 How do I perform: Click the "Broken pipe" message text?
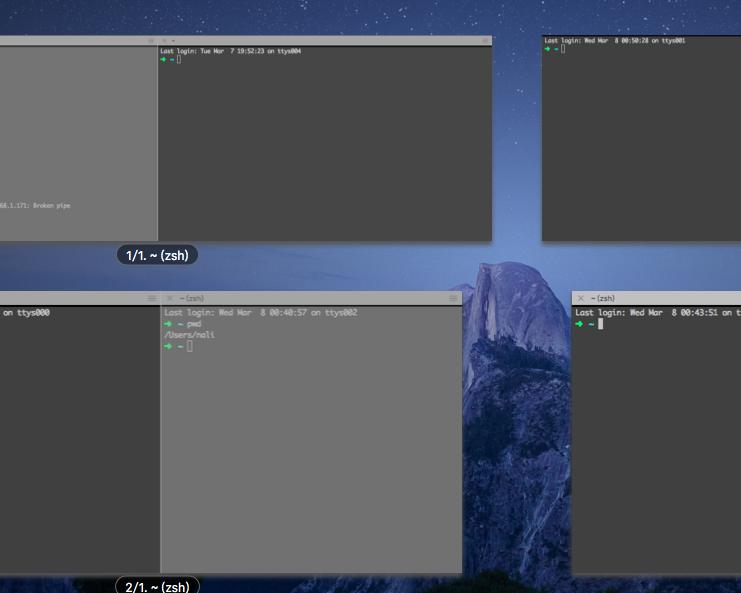coord(52,206)
